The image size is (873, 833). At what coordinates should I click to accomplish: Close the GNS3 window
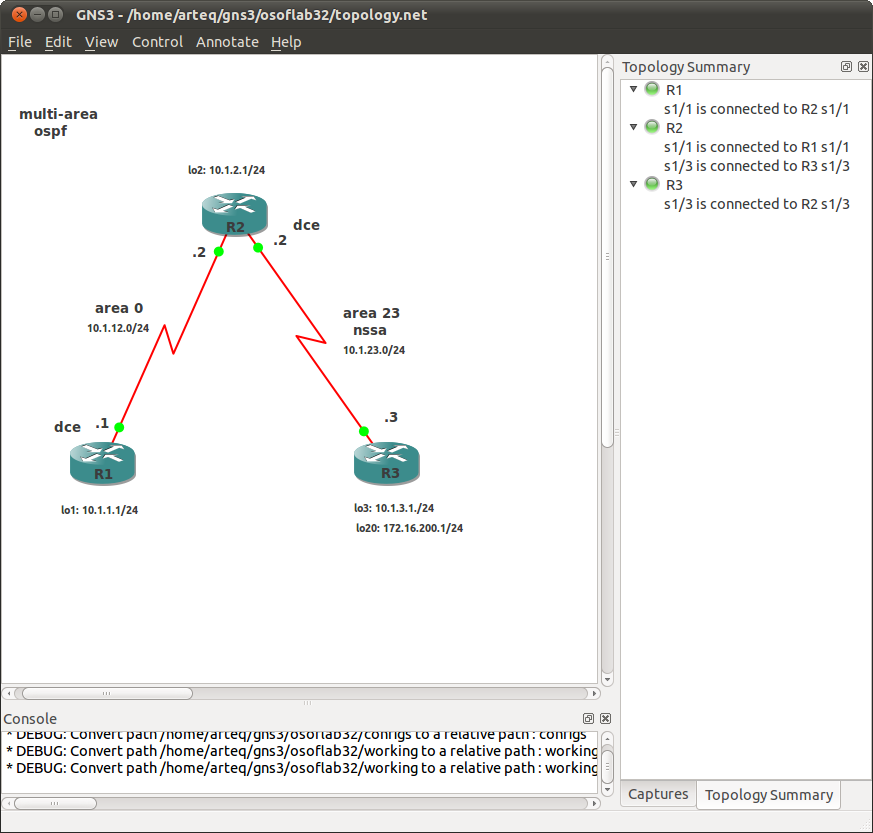(19, 15)
